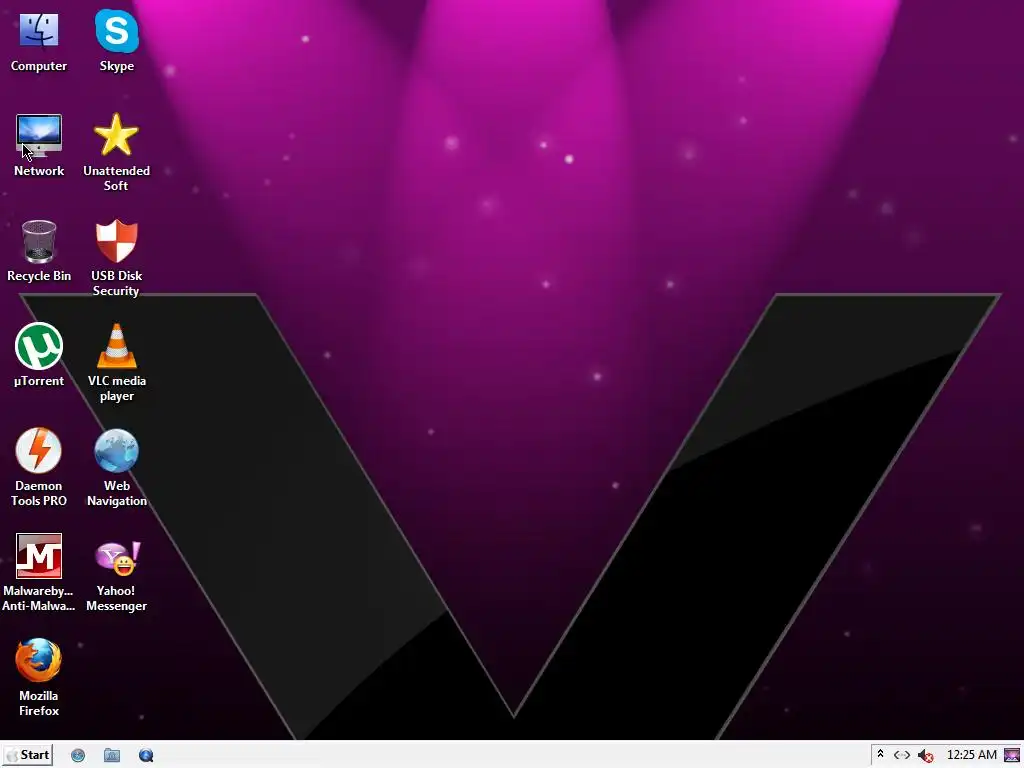Open the Start menu button
Viewport: 1024px width, 768px height.
[27, 755]
